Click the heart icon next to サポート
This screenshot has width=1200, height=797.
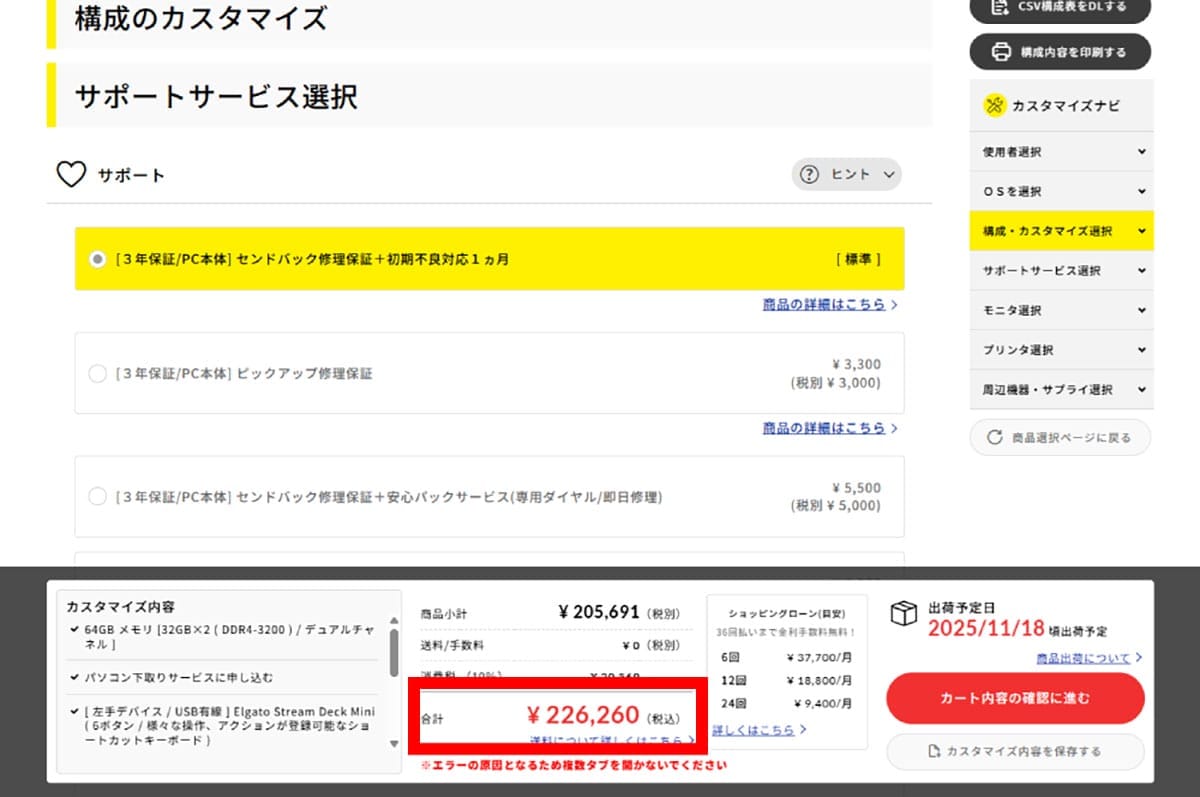click(71, 173)
